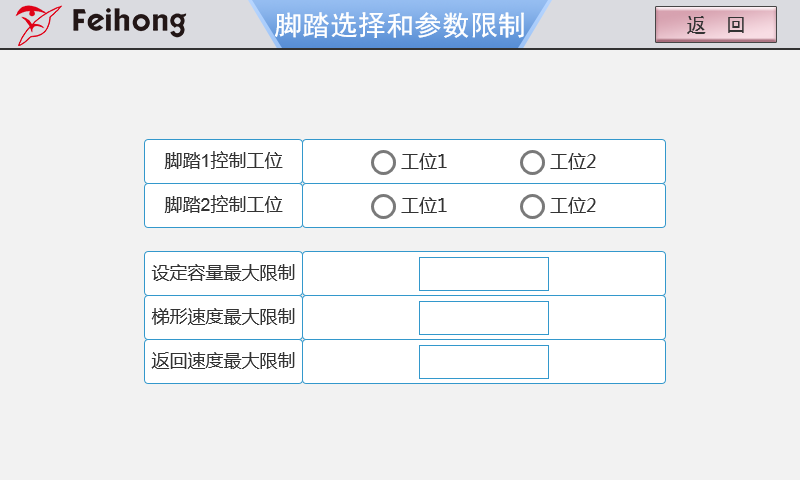Click the 脚踏1控制工位 label cell
This screenshot has height=480, width=800.
coord(223,161)
